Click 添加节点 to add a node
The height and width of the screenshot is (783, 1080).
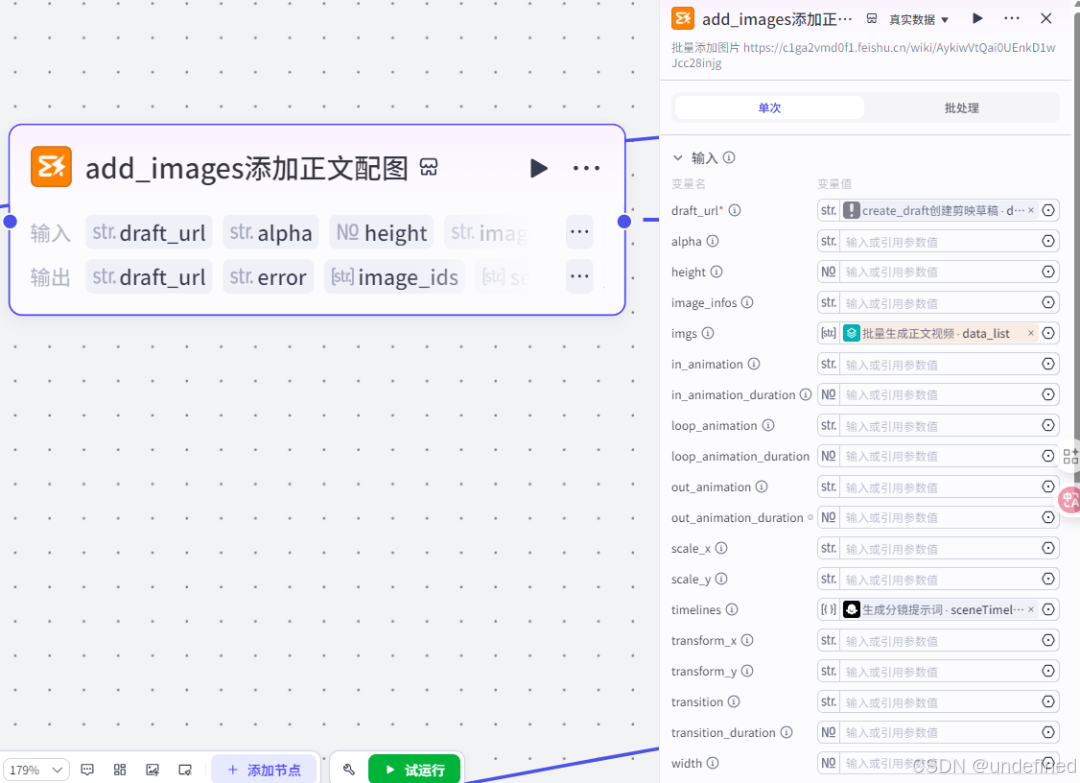click(264, 769)
